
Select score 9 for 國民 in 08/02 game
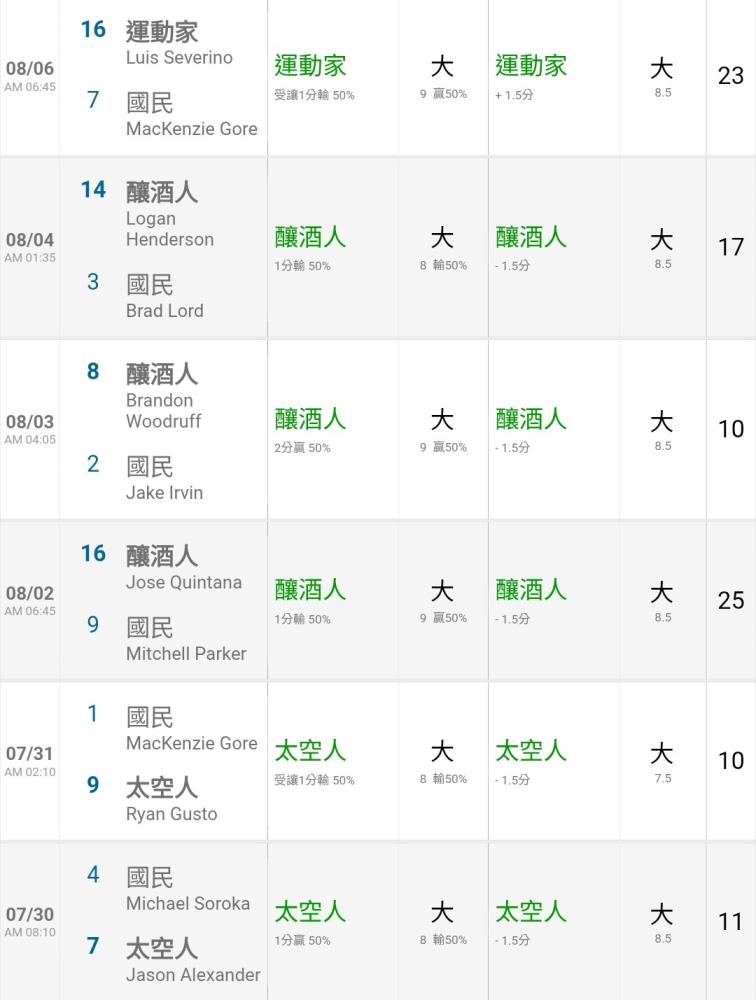[x=93, y=624]
